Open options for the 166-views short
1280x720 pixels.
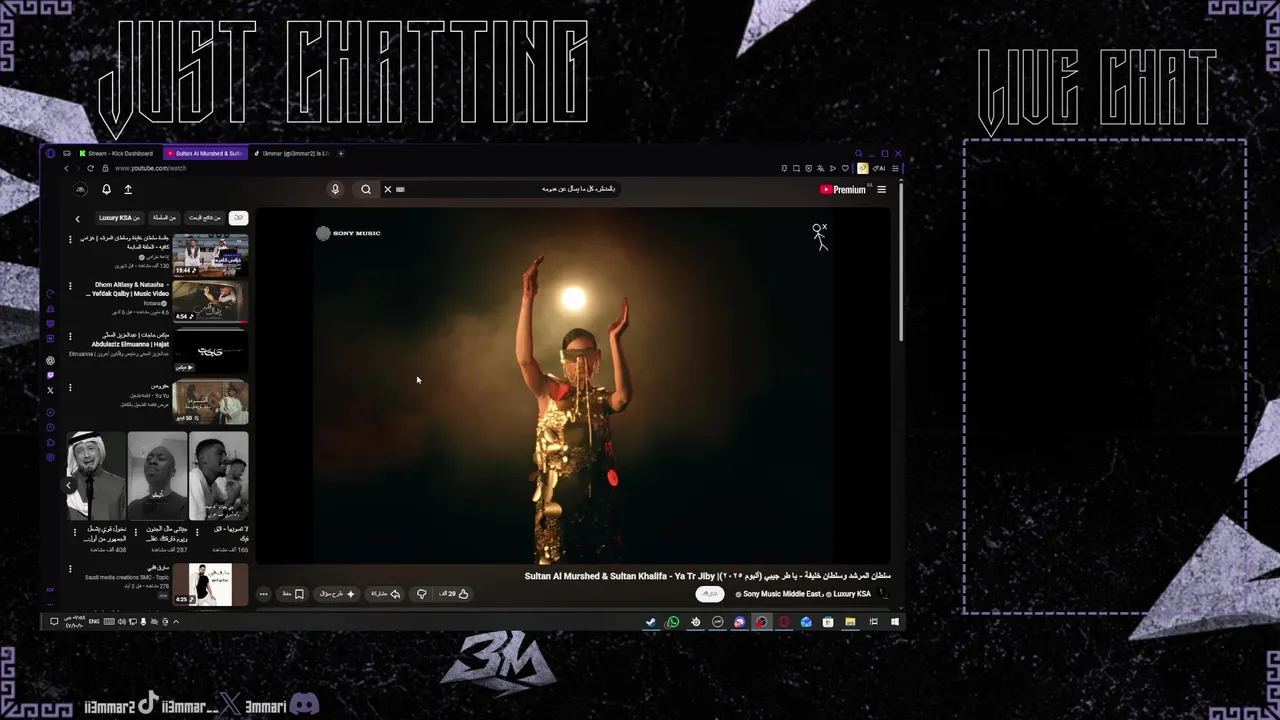coord(196,532)
